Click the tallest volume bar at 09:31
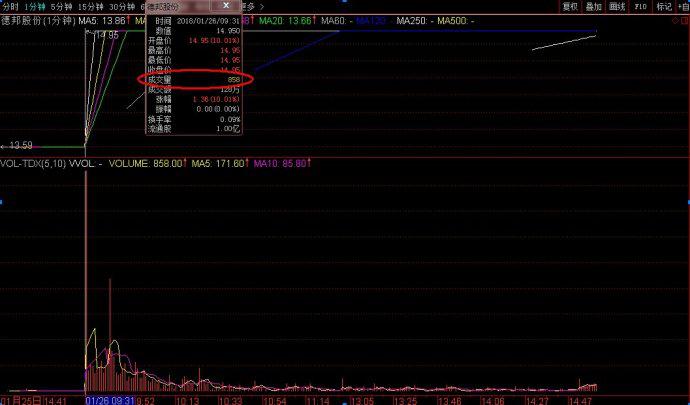690x405 pixels. 86,280
